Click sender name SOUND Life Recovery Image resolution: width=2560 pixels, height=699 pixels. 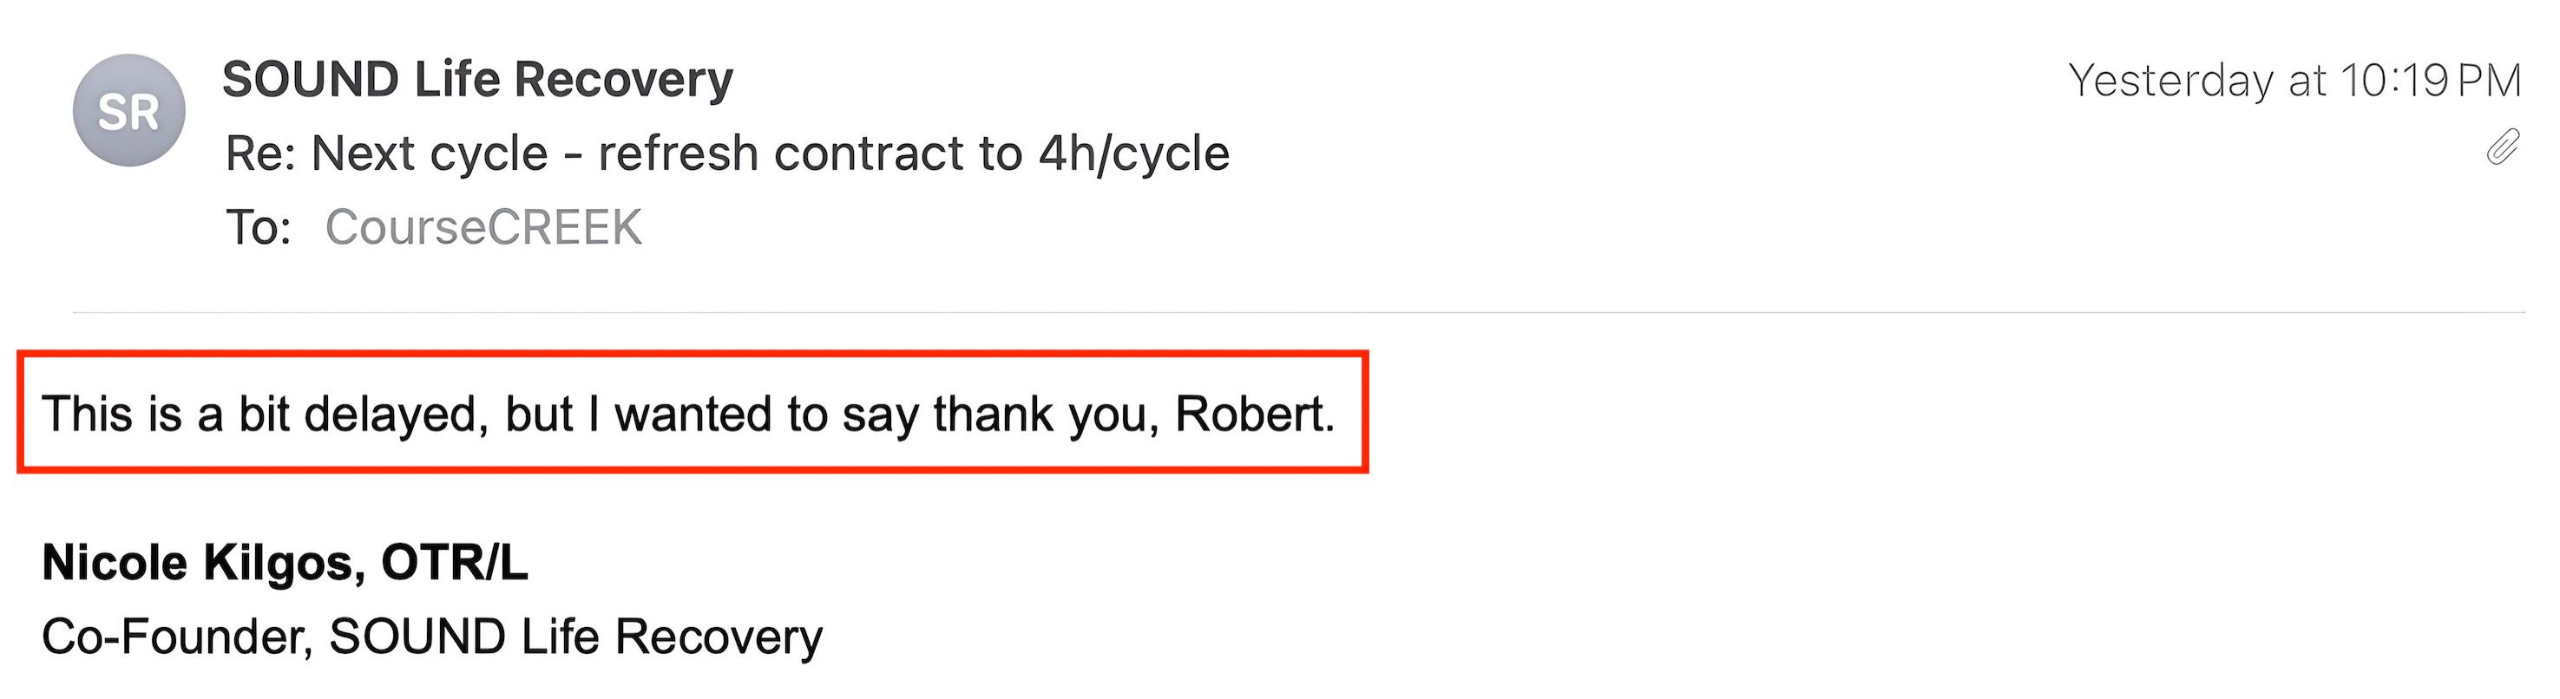tap(477, 79)
